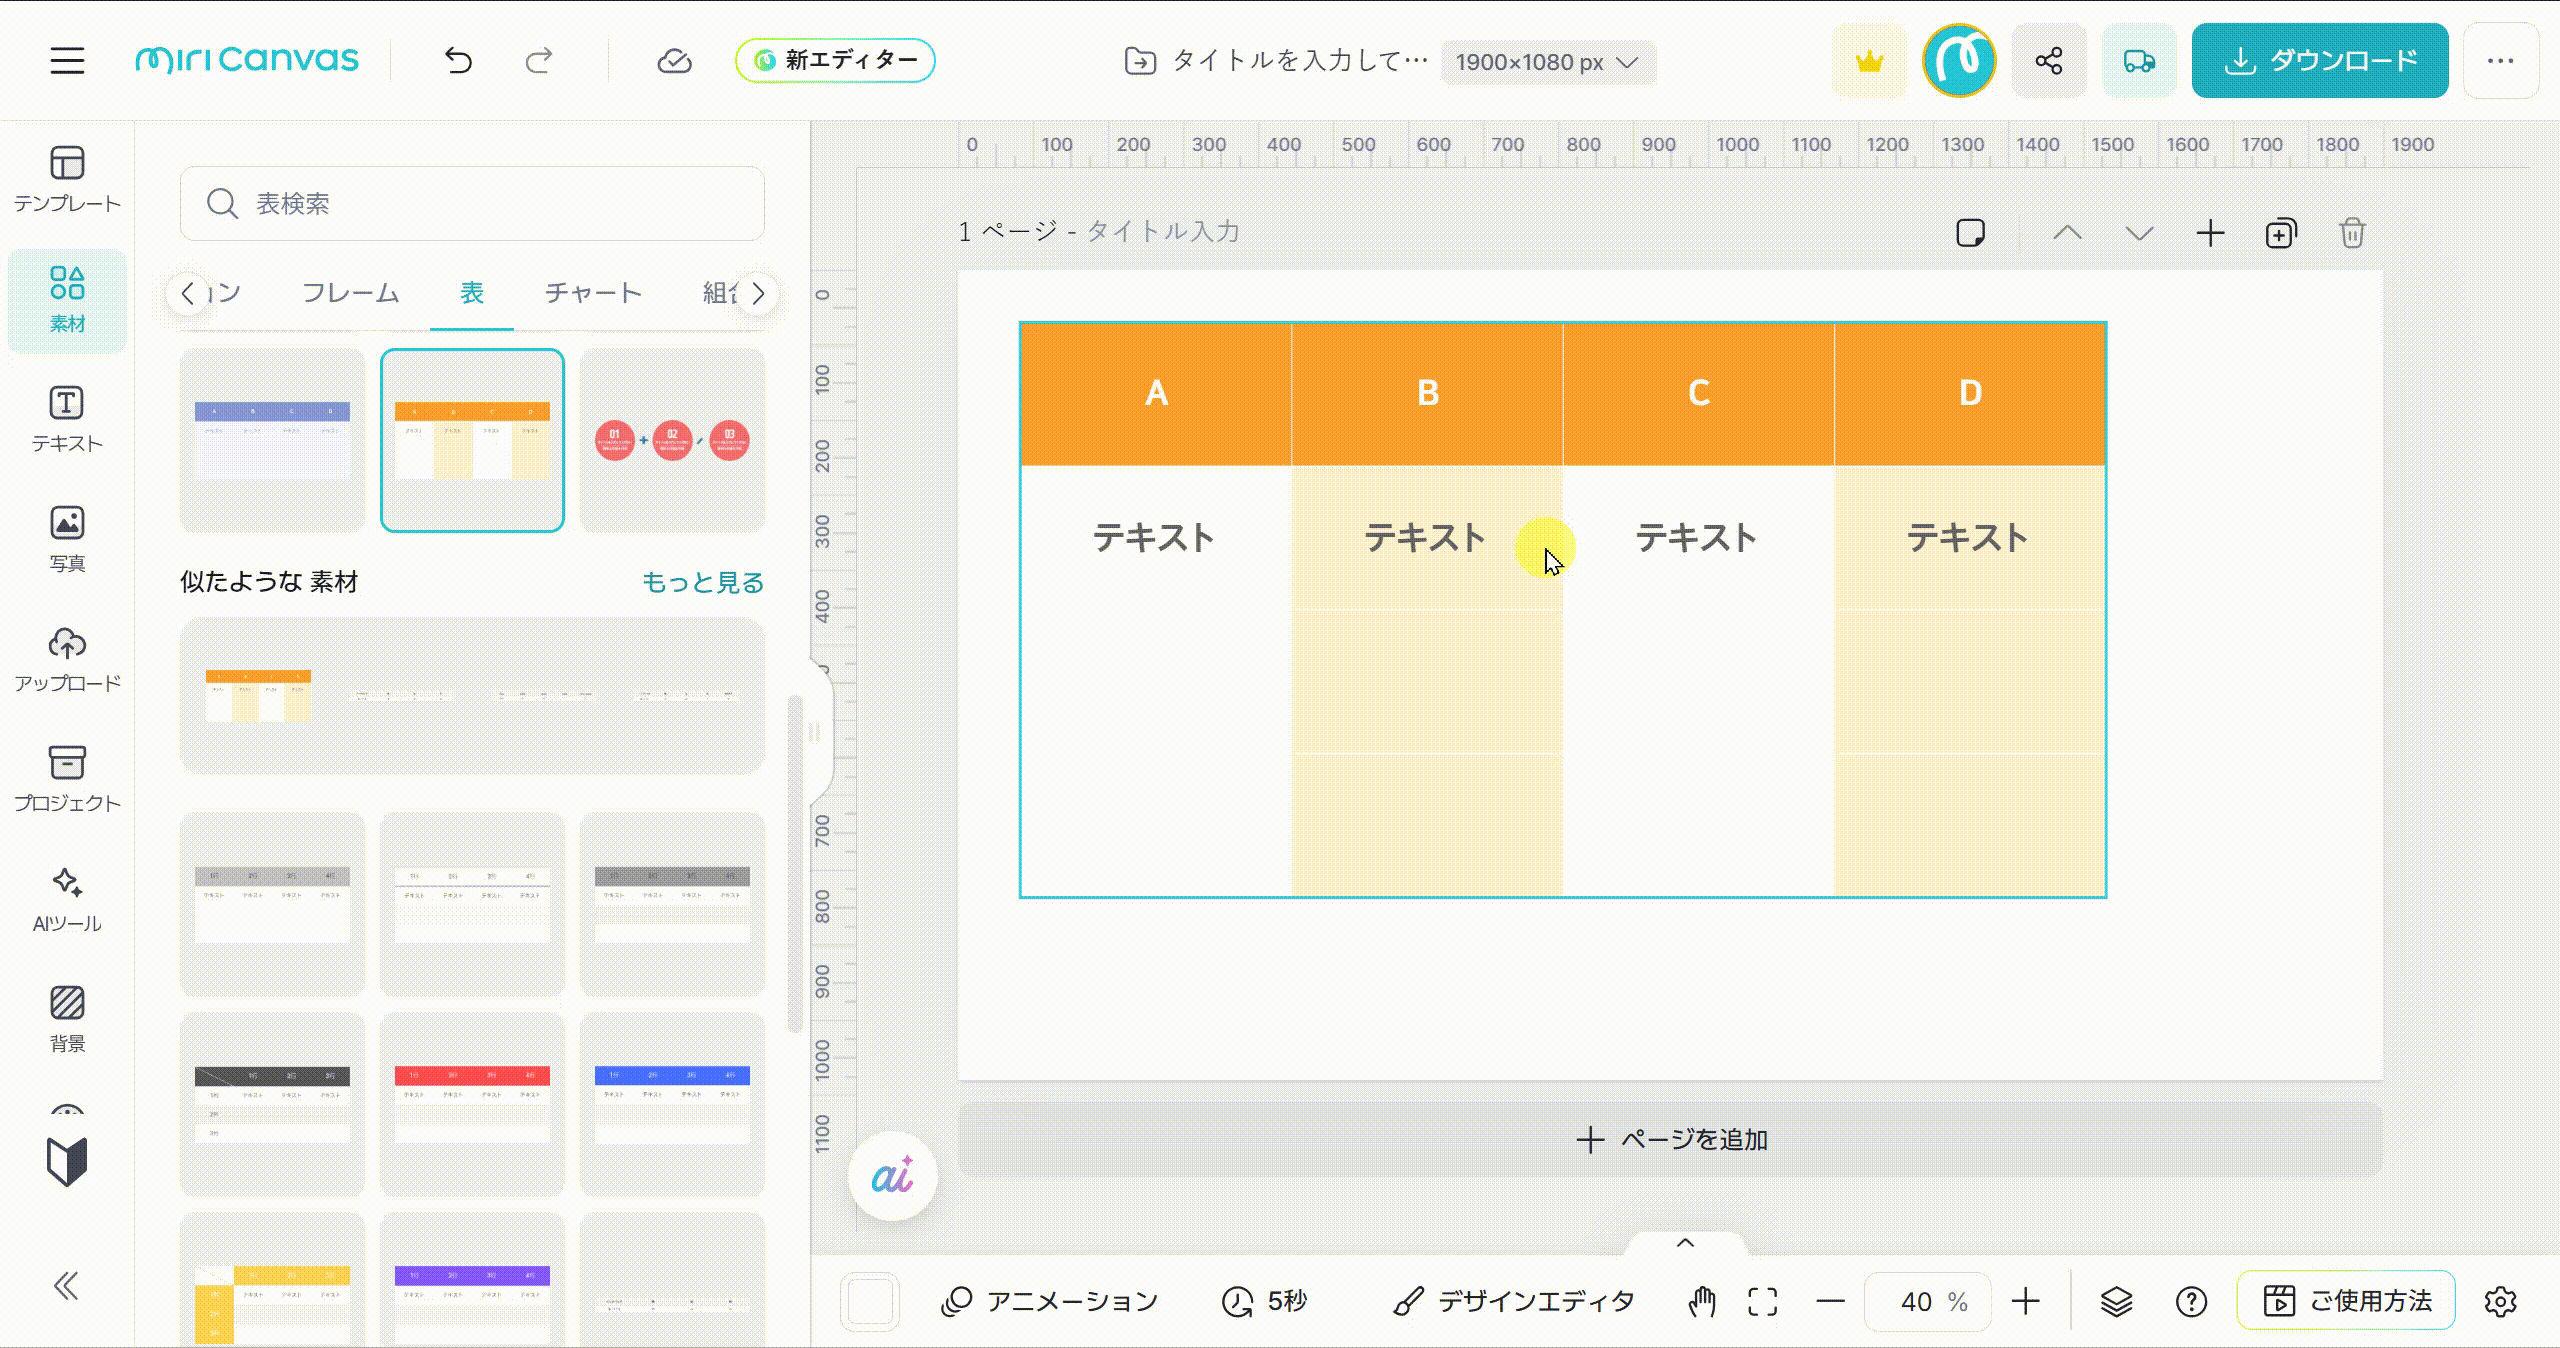Toggle fullscreen view icon
Screen dimensions: 2560x1348
pos(1762,1301)
